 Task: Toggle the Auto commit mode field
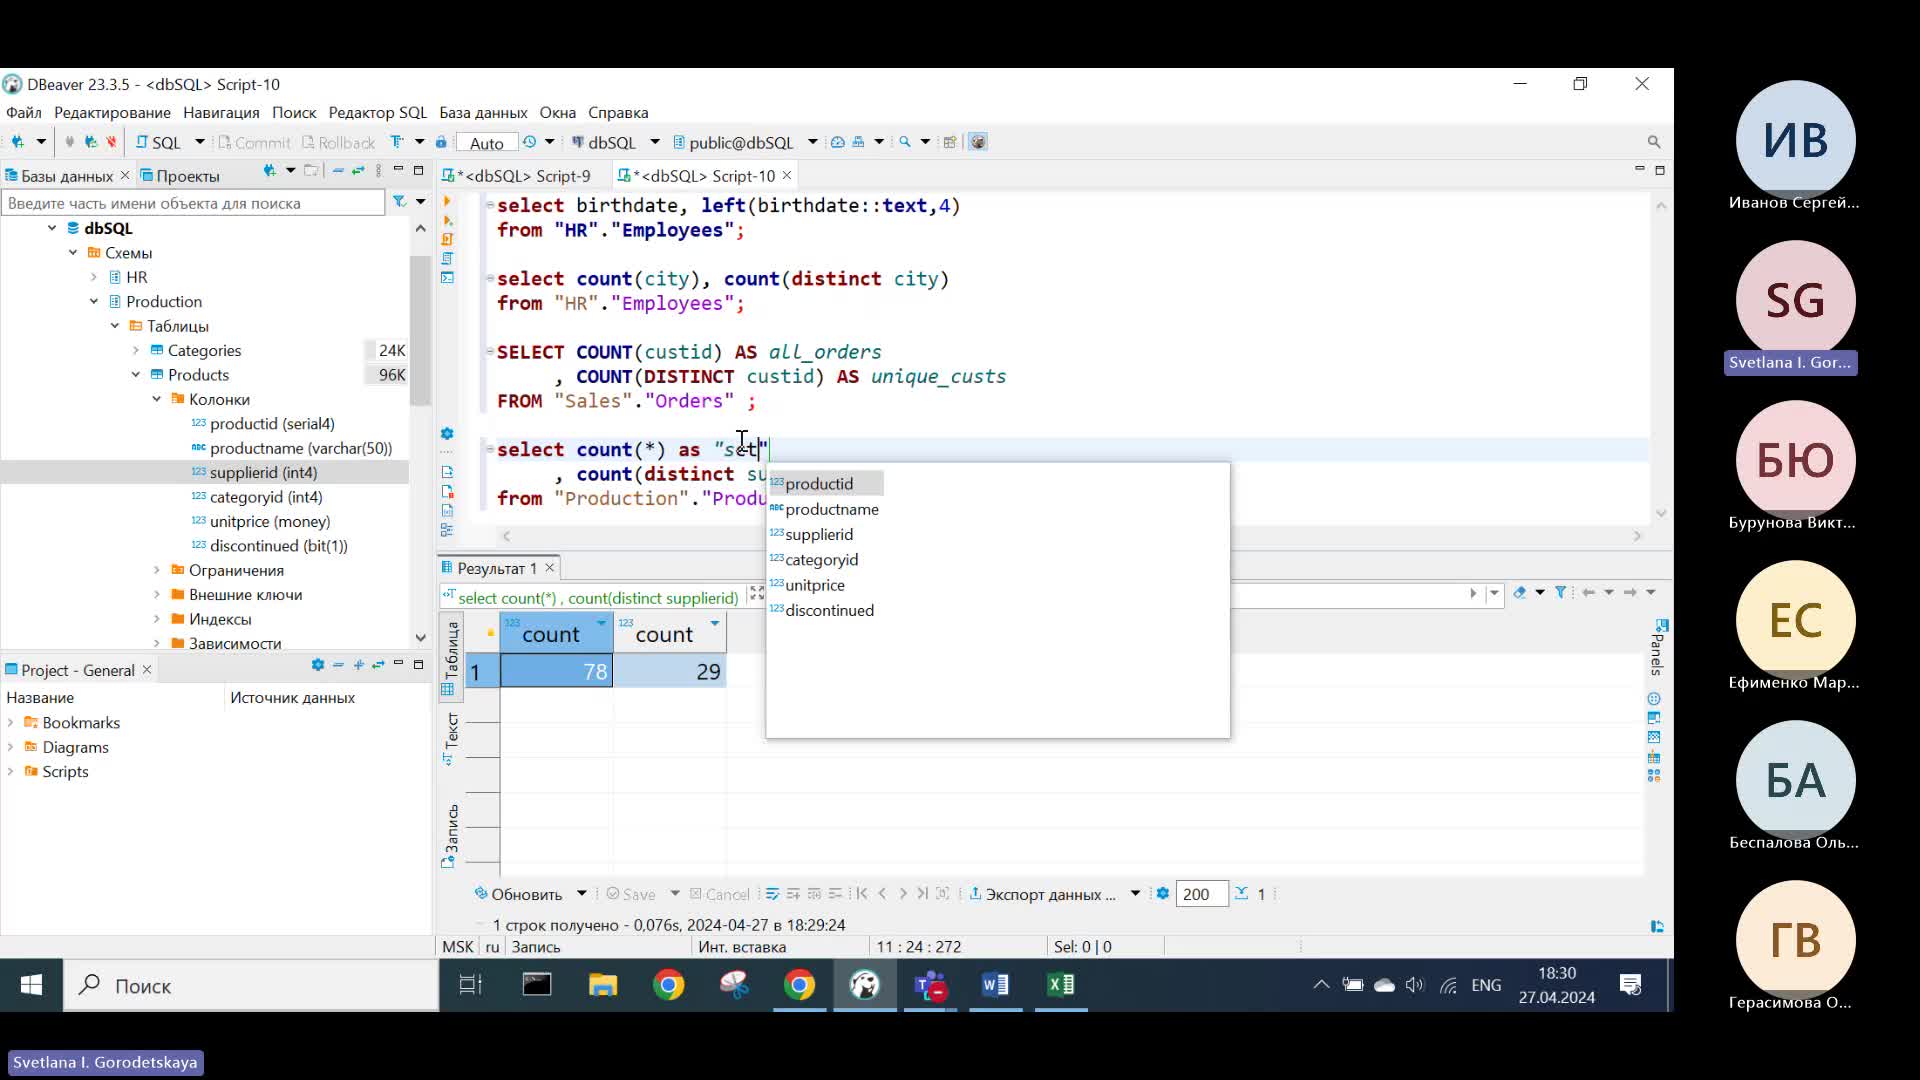click(487, 143)
